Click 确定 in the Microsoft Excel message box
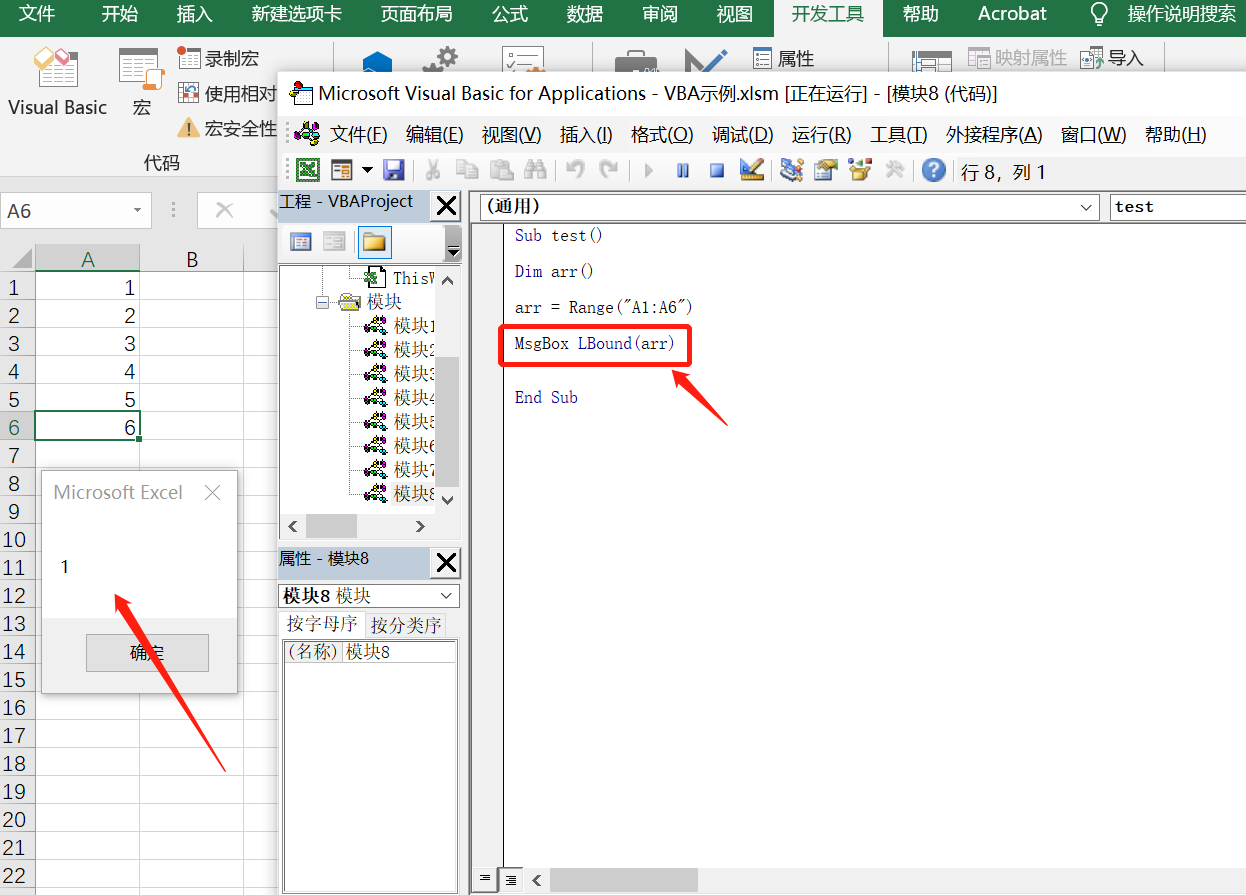 click(147, 653)
